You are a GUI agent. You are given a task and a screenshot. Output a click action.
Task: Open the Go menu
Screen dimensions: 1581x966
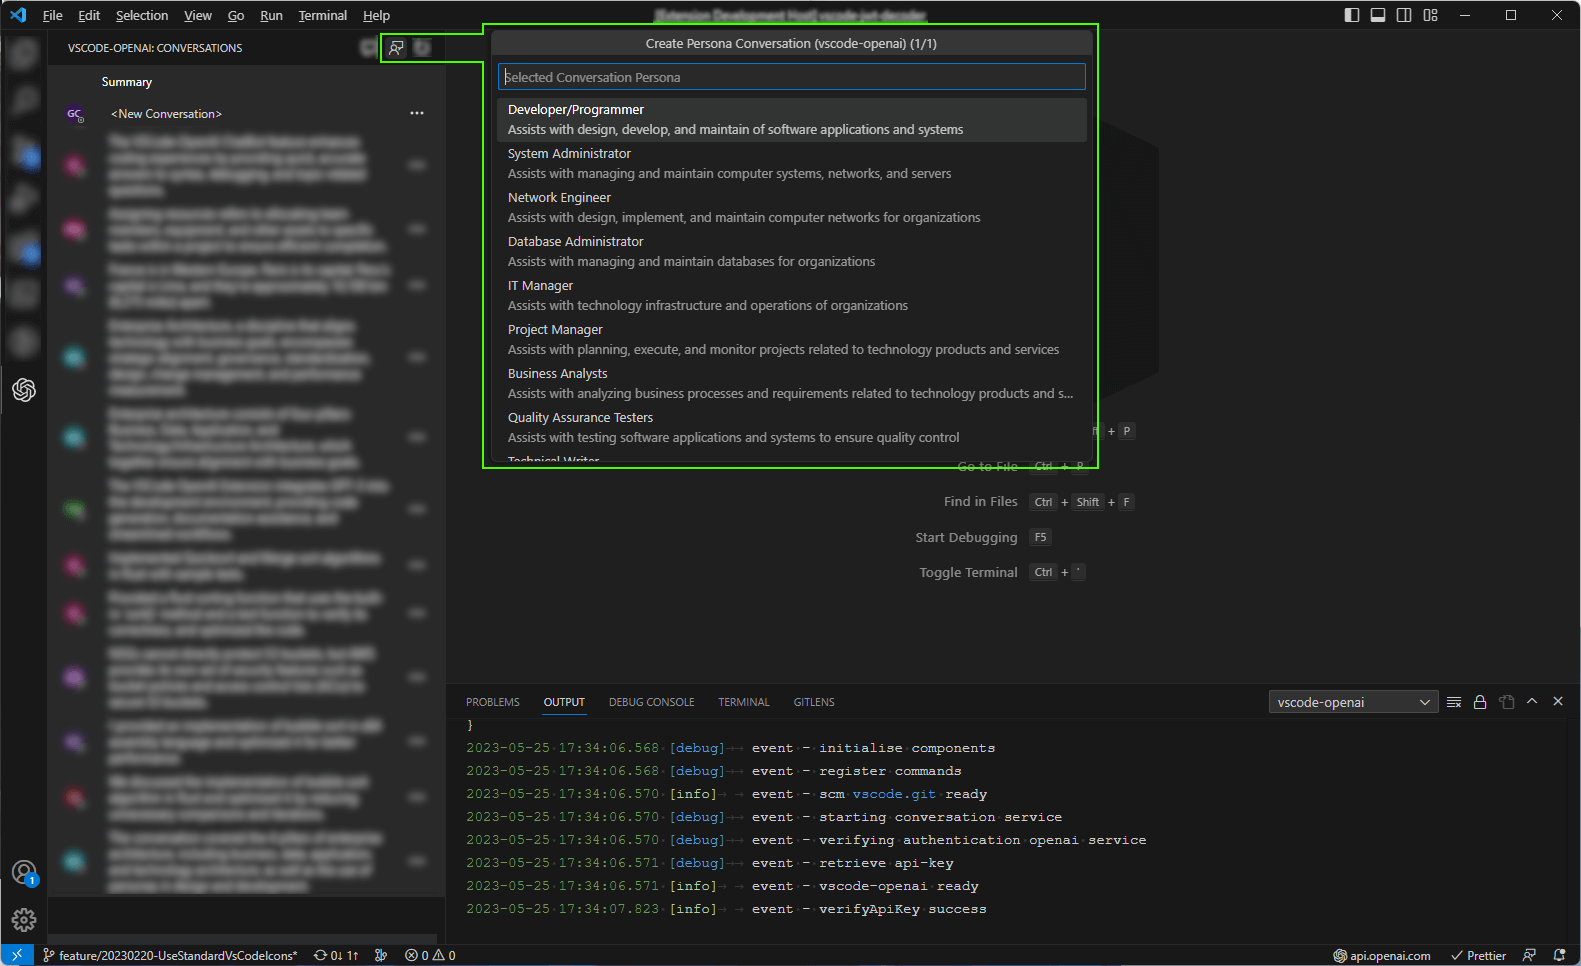236,15
